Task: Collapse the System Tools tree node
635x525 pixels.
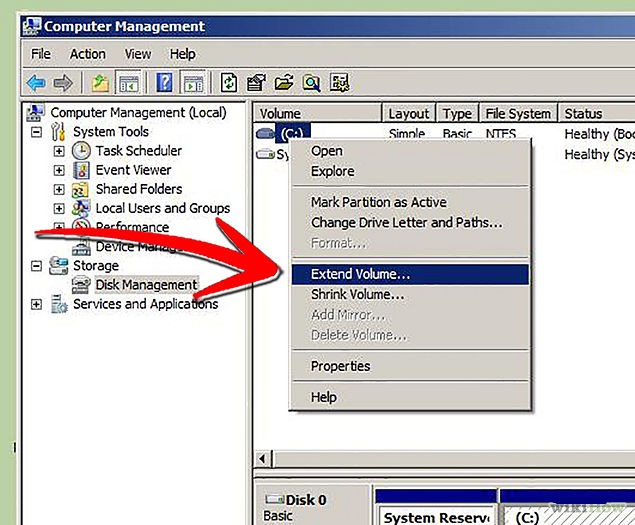Action: 37,132
